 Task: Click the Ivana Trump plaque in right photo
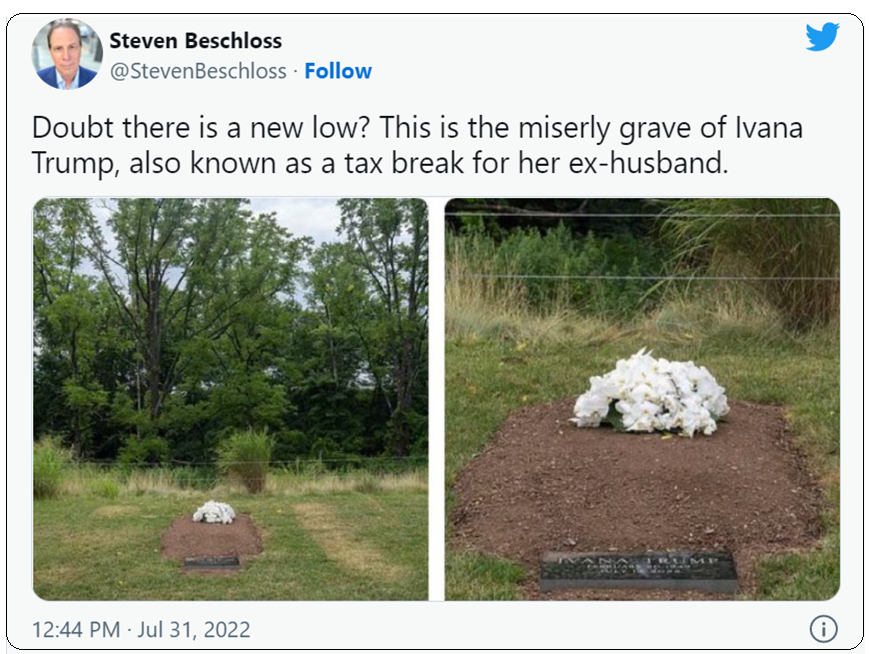click(x=638, y=571)
